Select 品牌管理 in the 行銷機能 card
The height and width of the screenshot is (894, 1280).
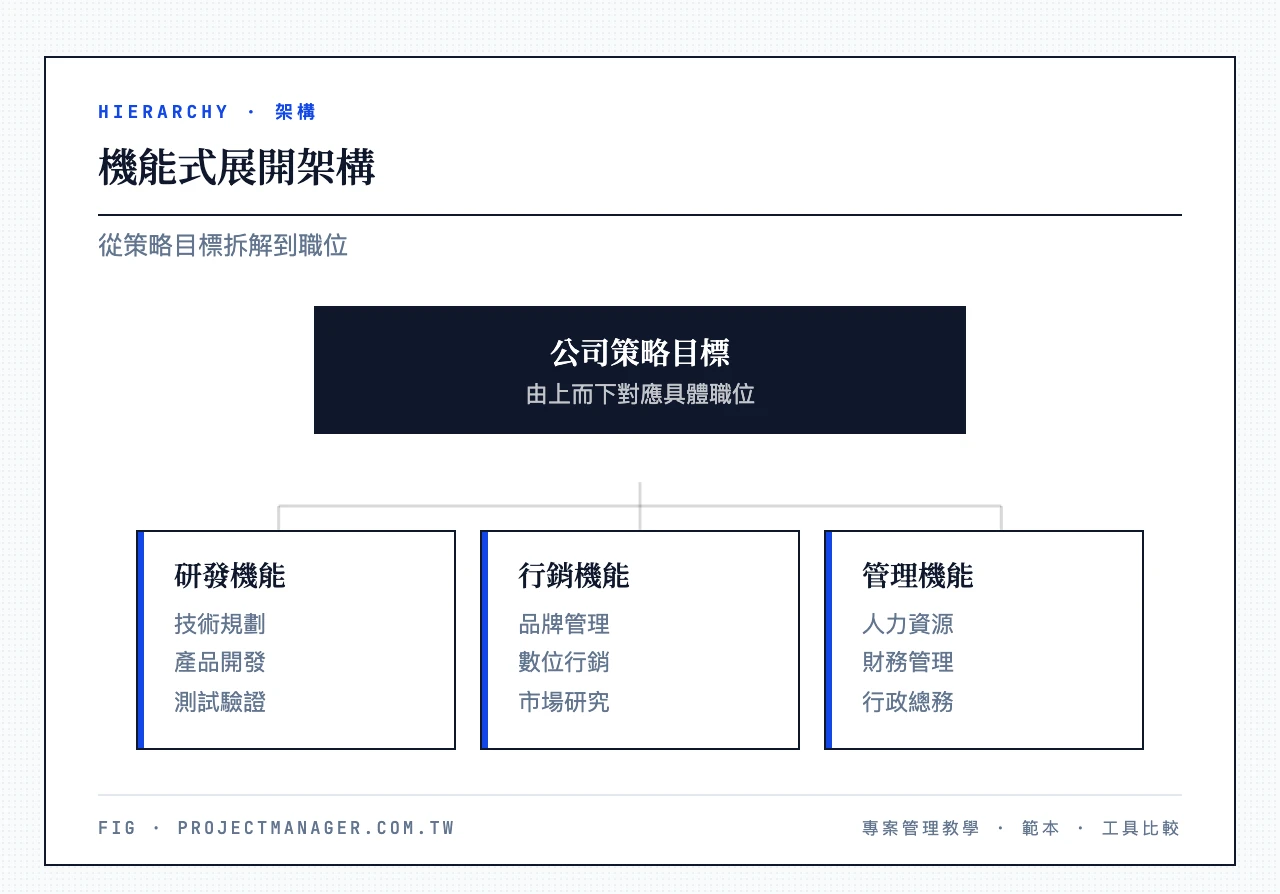(x=564, y=624)
